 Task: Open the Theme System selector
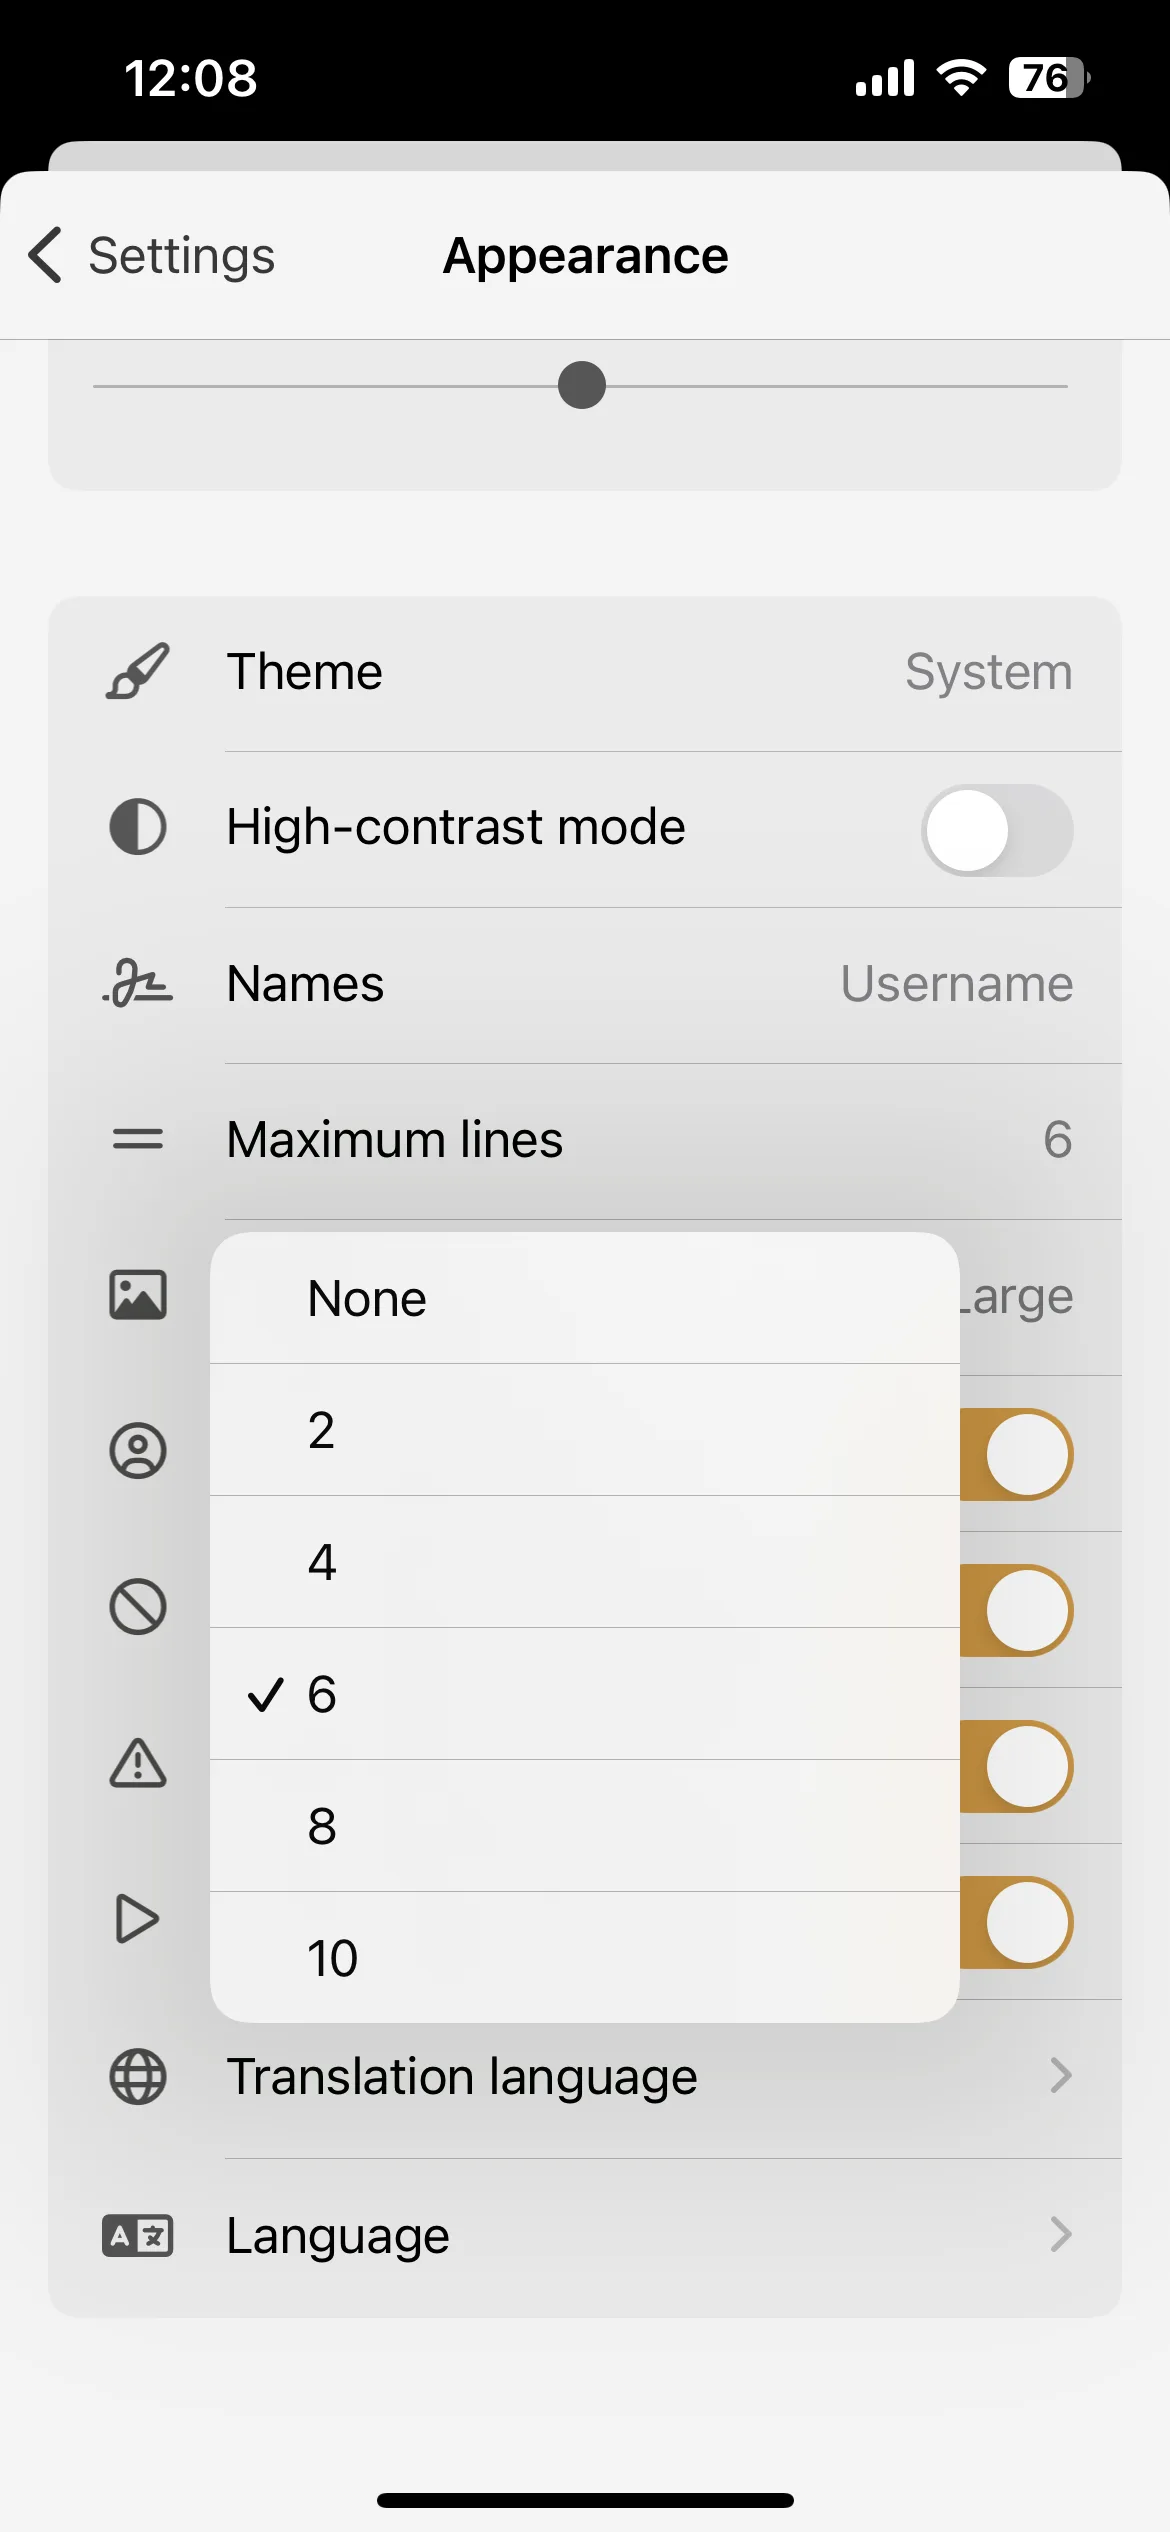coord(989,671)
